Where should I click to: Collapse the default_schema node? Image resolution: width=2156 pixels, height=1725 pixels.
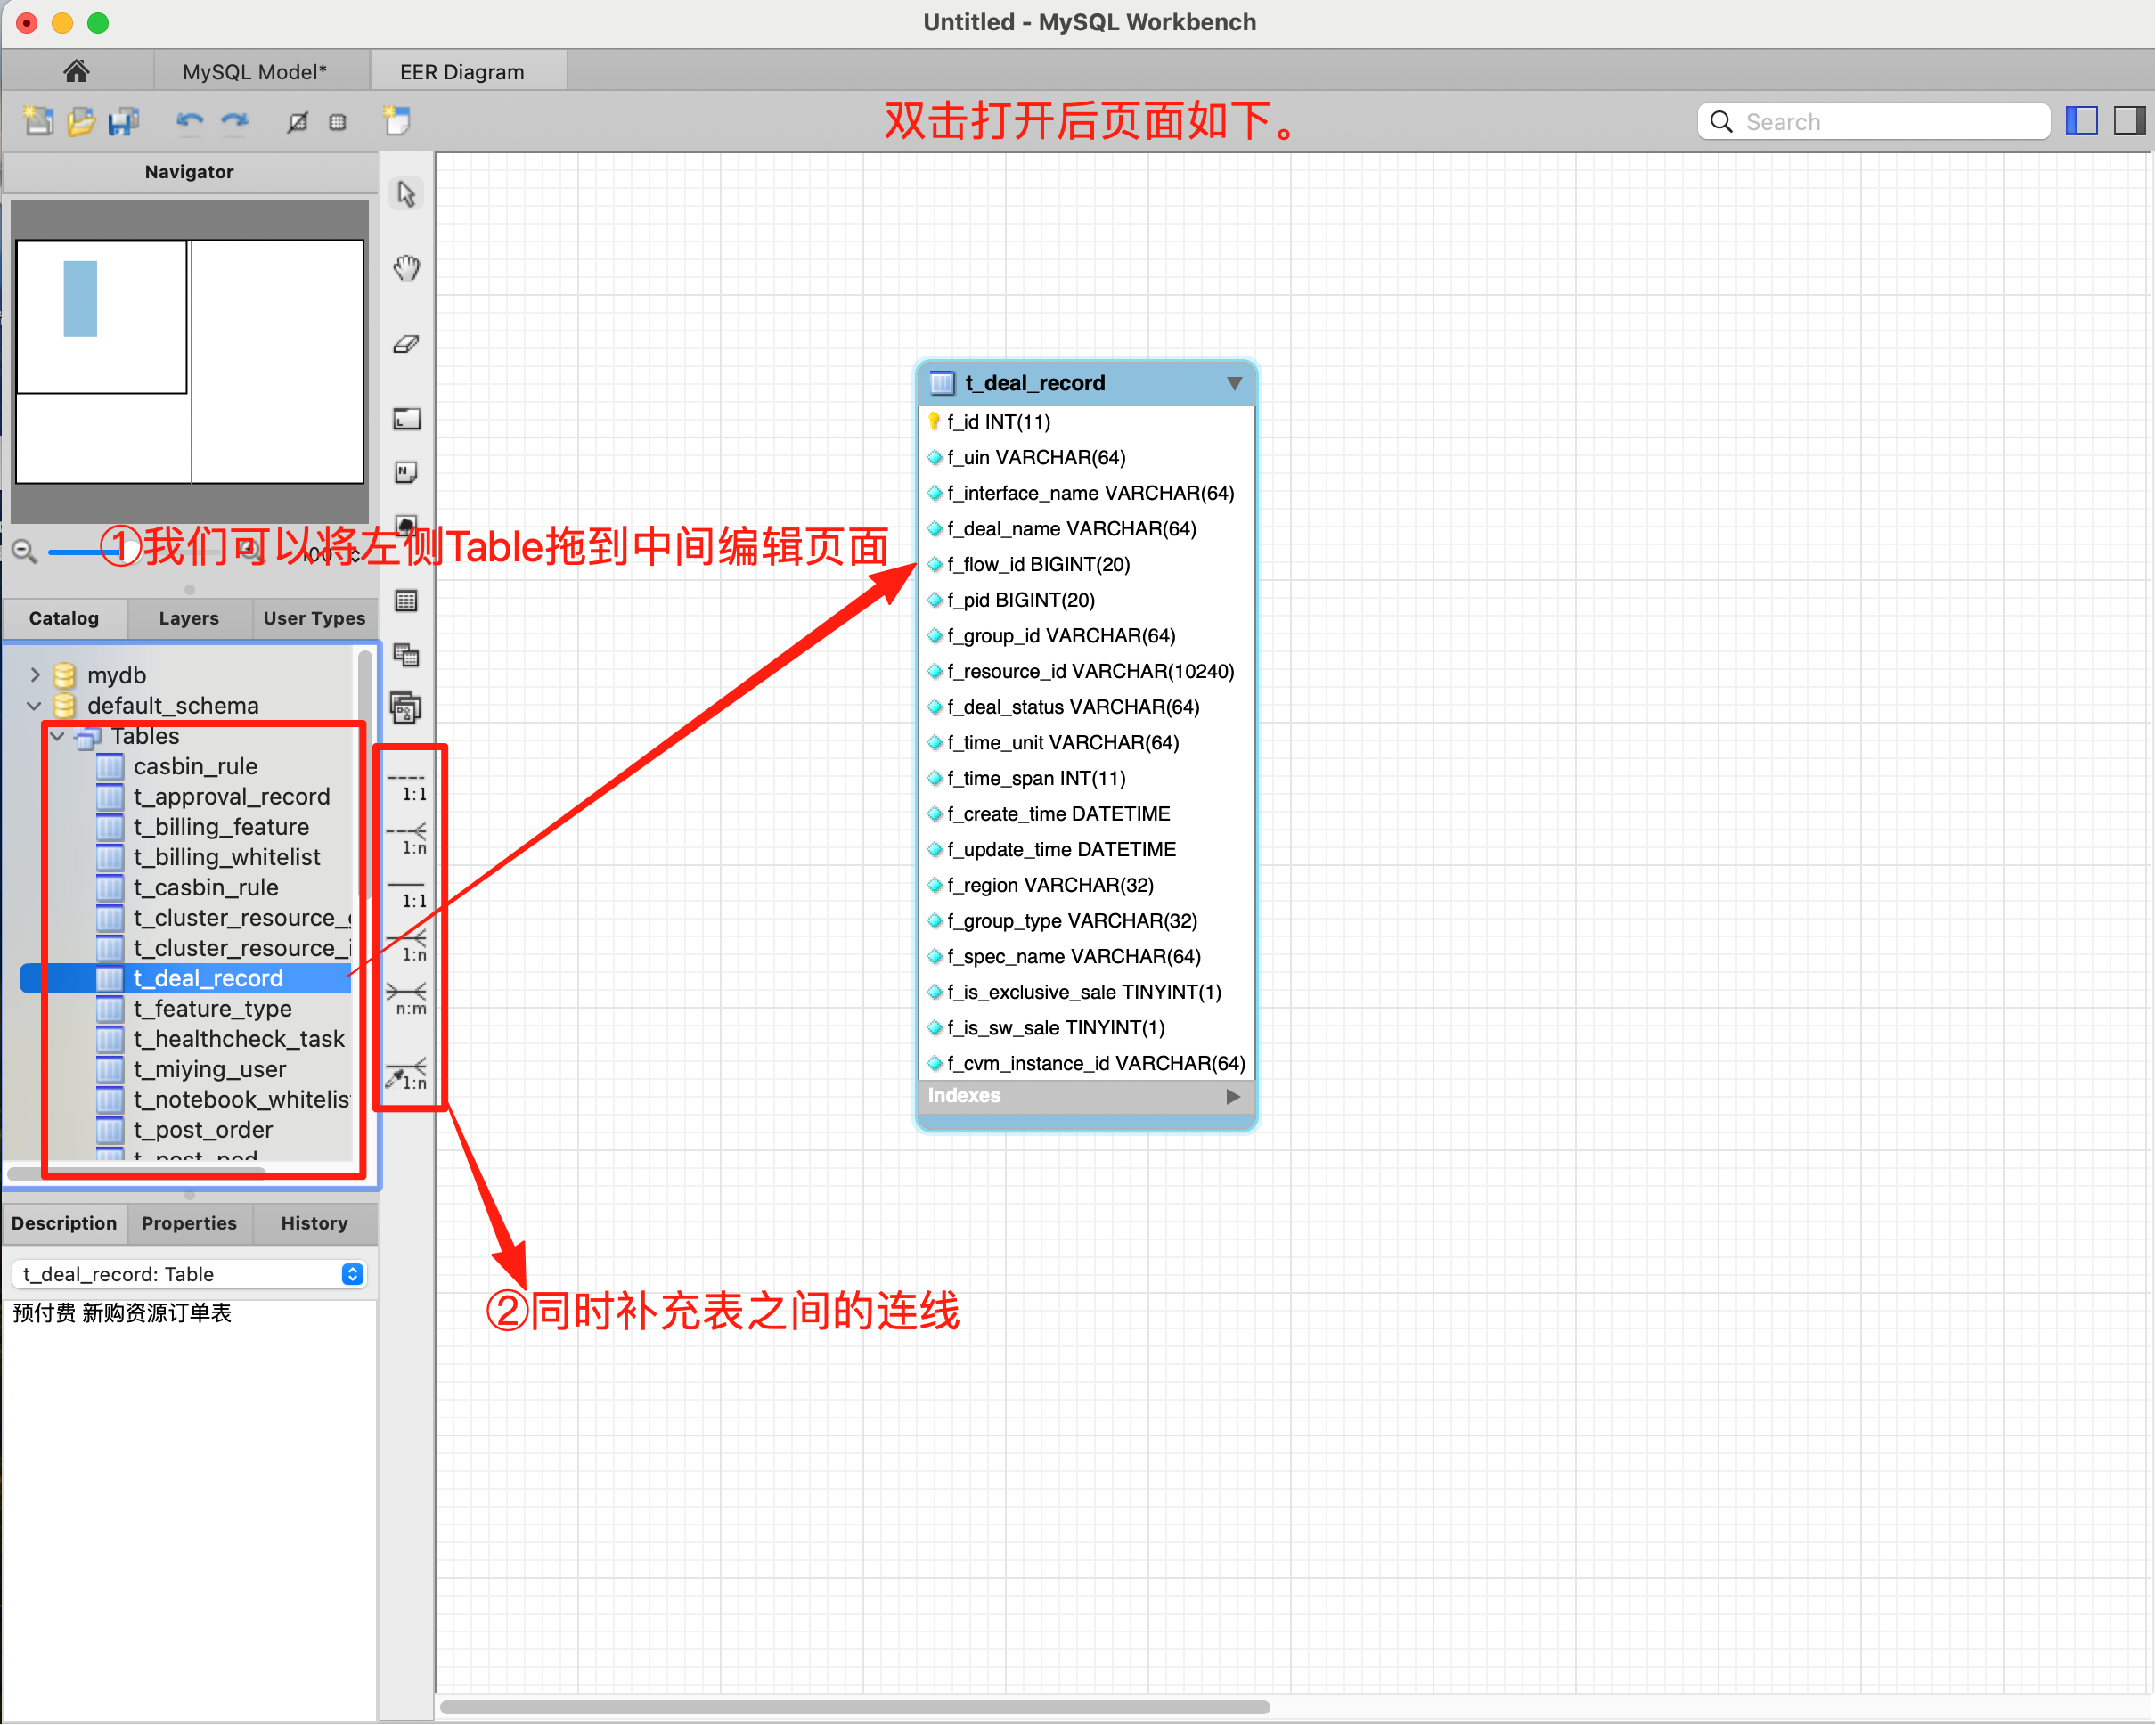click(x=34, y=706)
